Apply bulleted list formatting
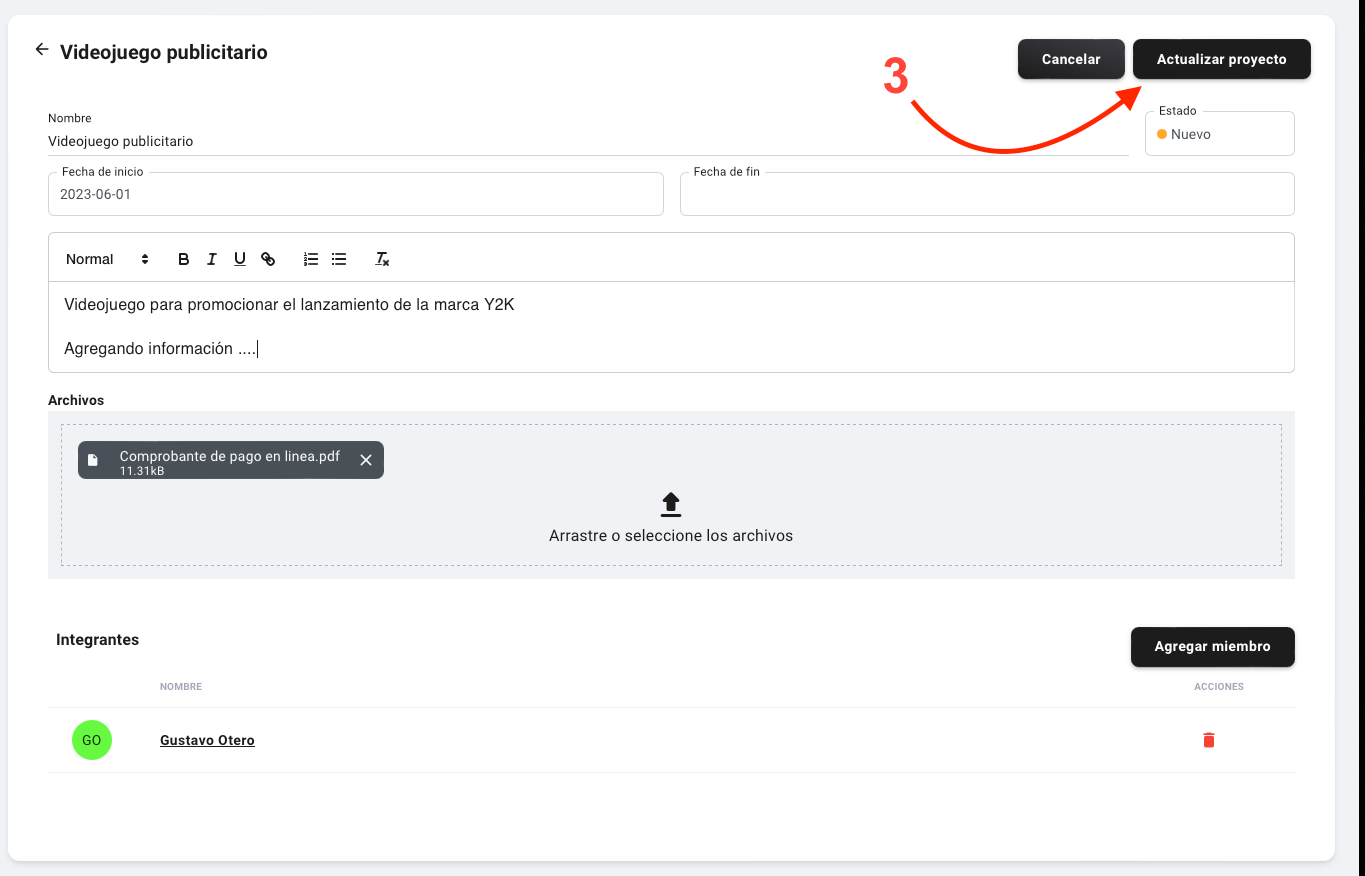This screenshot has height=876, width=1365. coord(339,259)
